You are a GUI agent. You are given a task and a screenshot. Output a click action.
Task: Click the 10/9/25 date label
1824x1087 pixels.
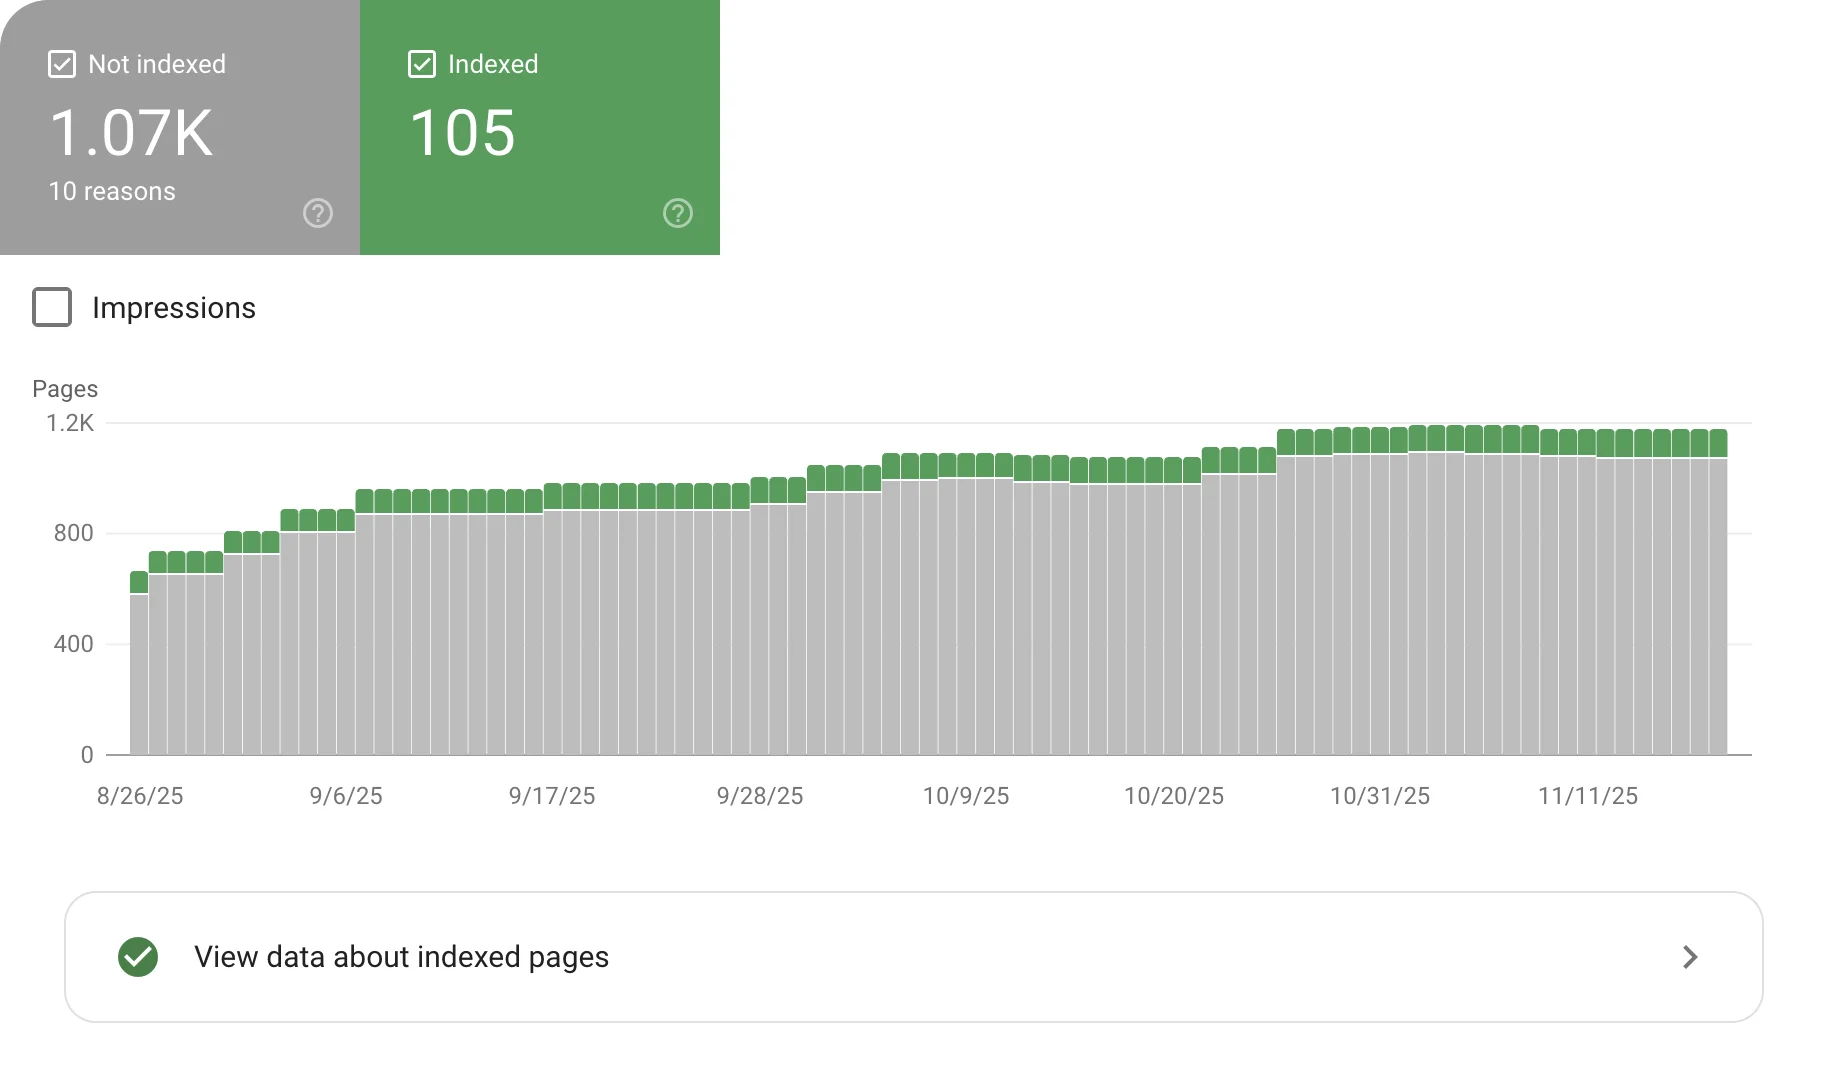[966, 796]
